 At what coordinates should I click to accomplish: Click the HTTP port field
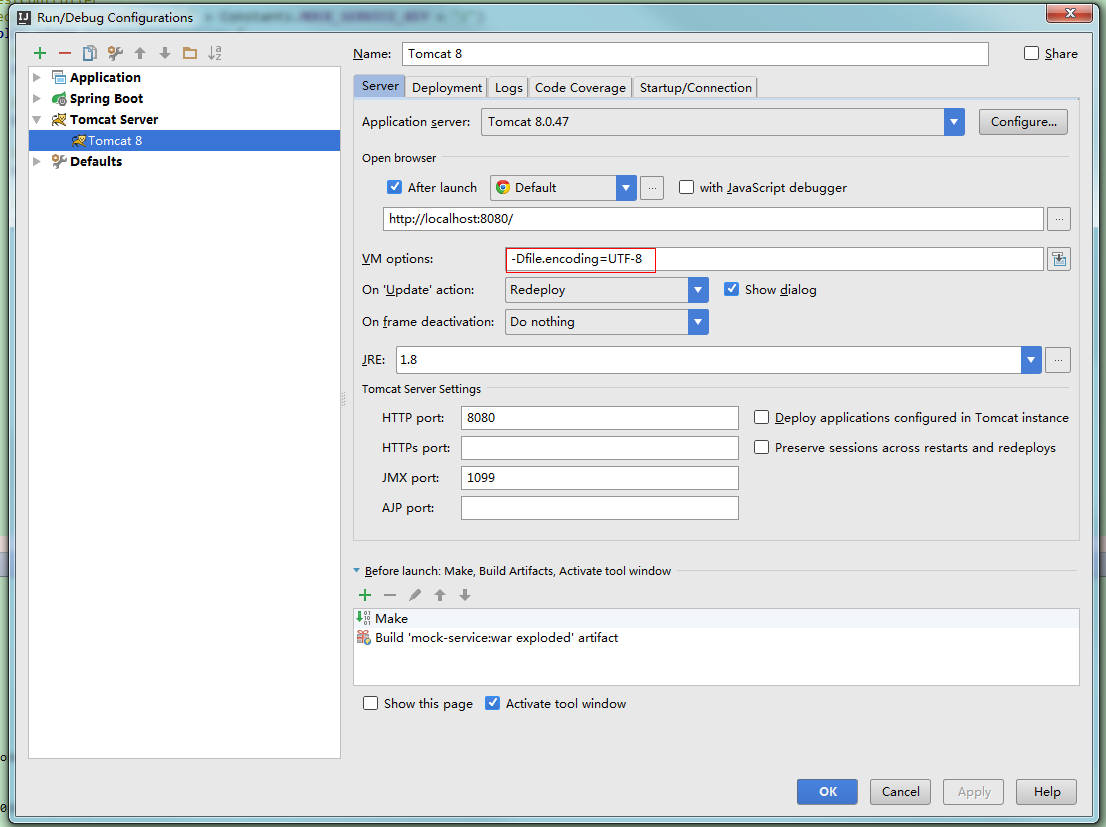(x=600, y=418)
